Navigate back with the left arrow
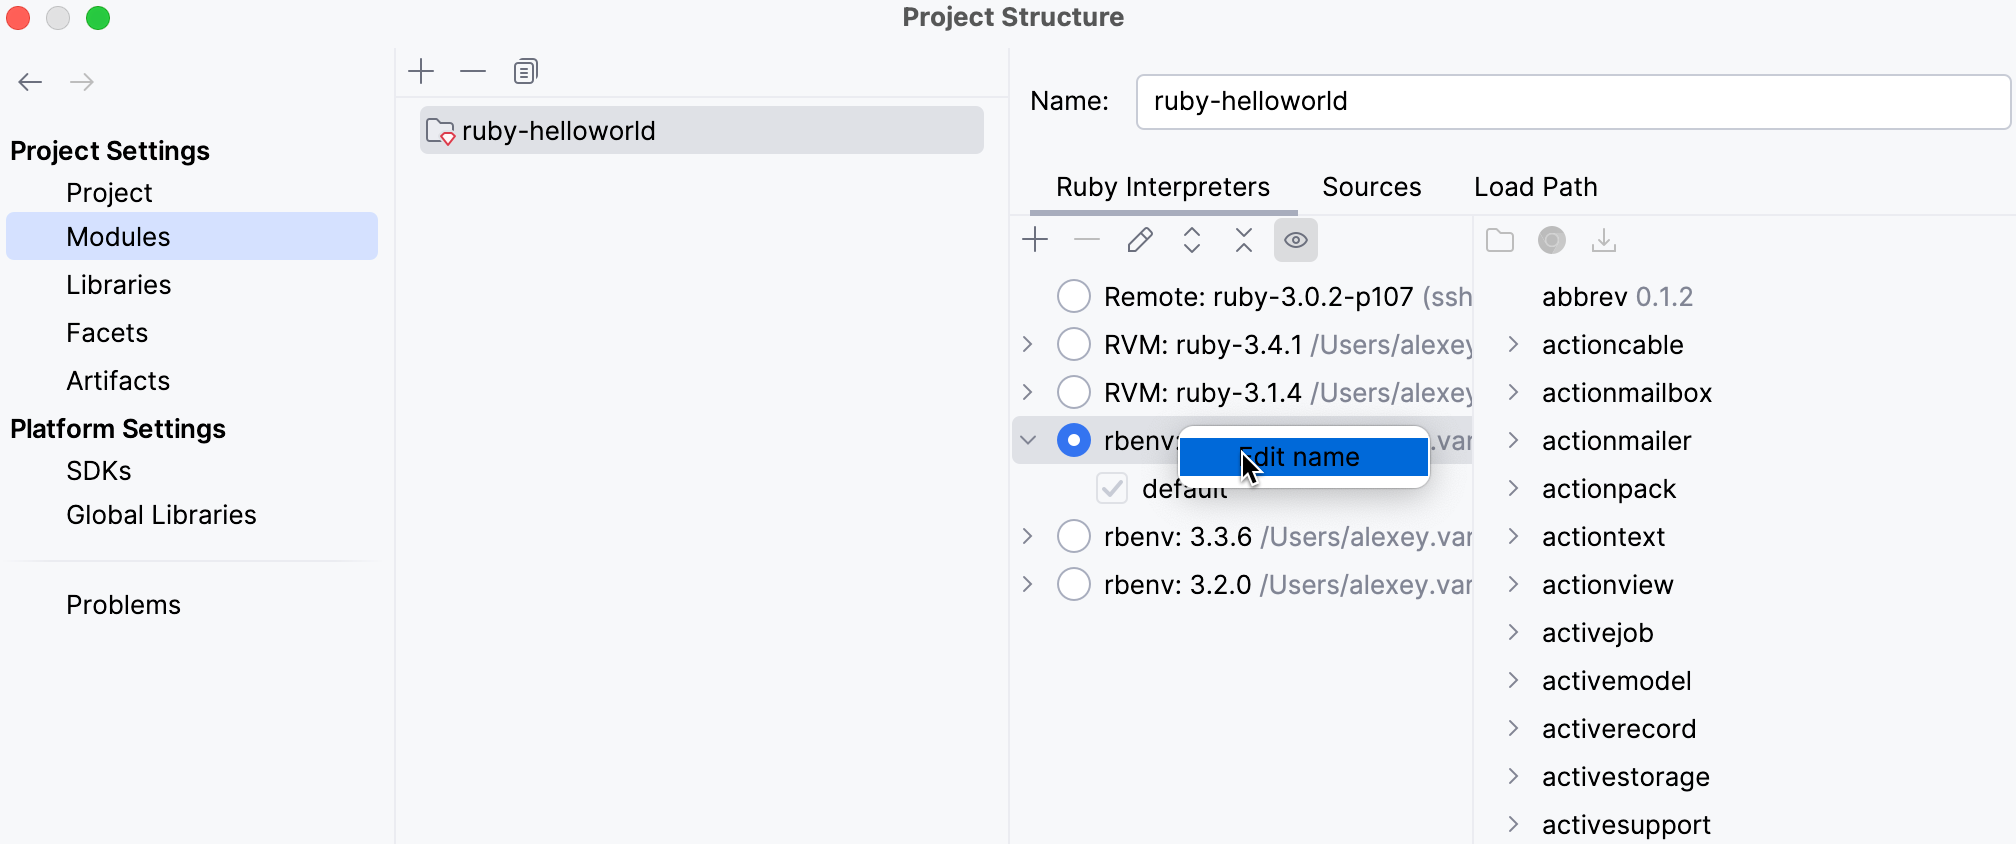This screenshot has height=844, width=2016. 30,82
